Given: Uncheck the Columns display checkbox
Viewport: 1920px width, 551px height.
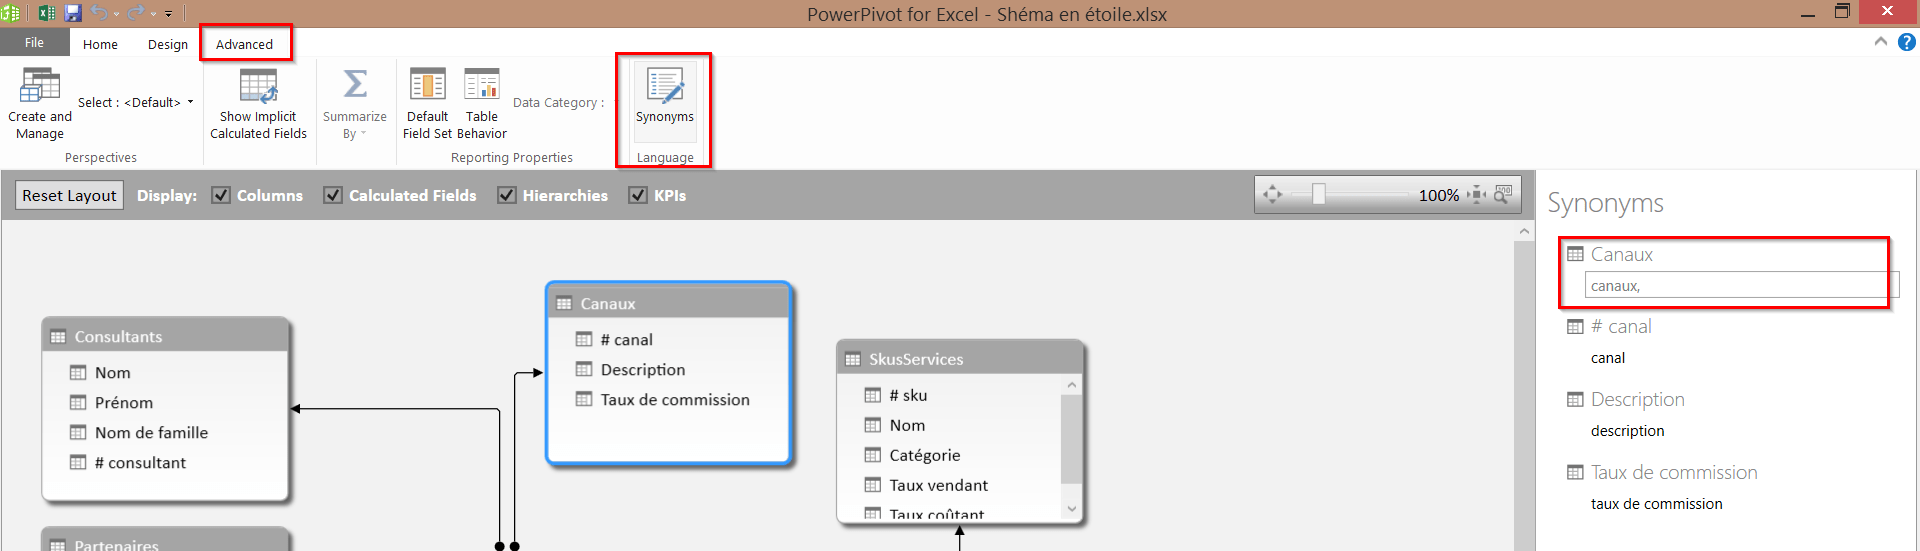Looking at the screenshot, I should (x=221, y=196).
